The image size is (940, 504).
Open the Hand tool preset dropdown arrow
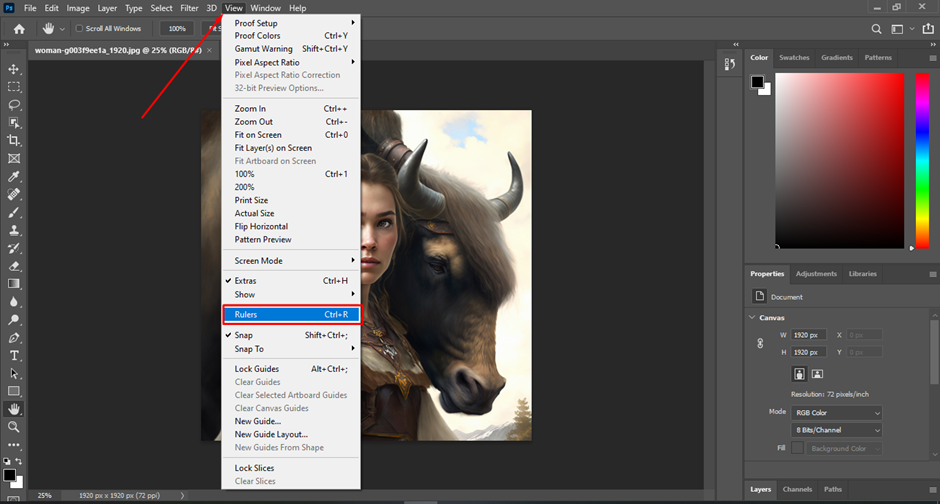(x=62, y=29)
